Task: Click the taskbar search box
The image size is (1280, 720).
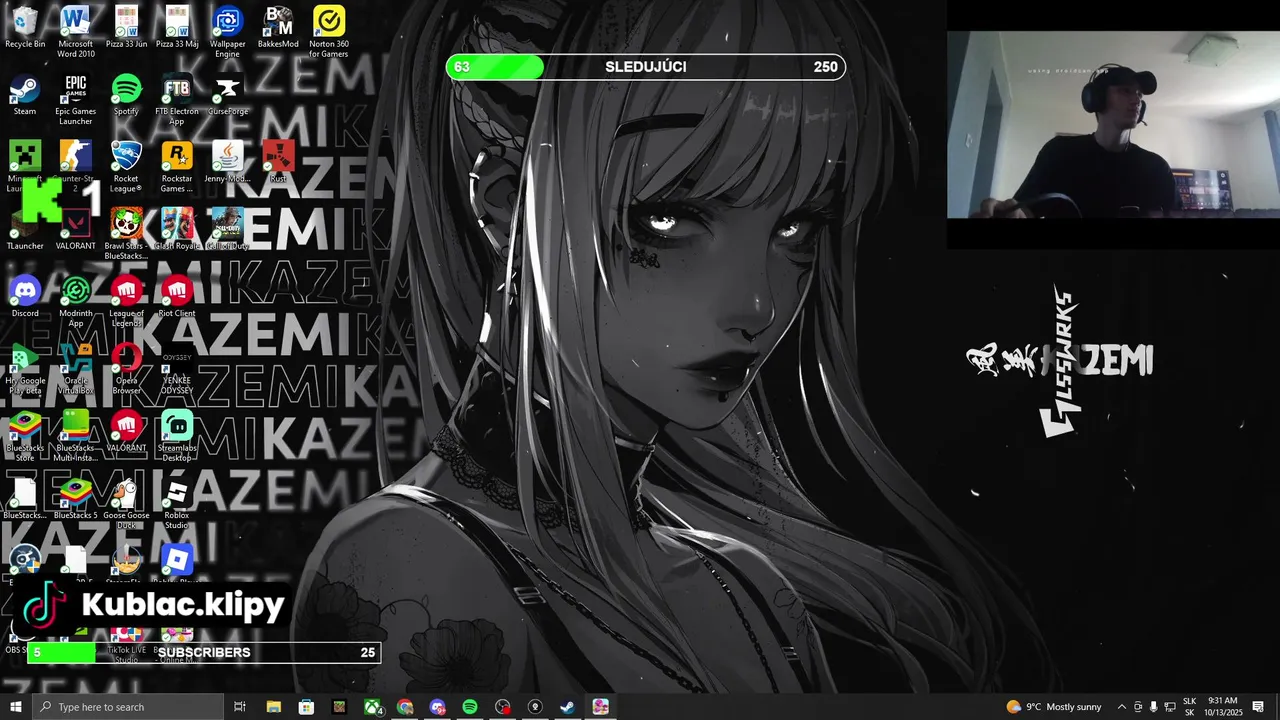Action: [128, 707]
